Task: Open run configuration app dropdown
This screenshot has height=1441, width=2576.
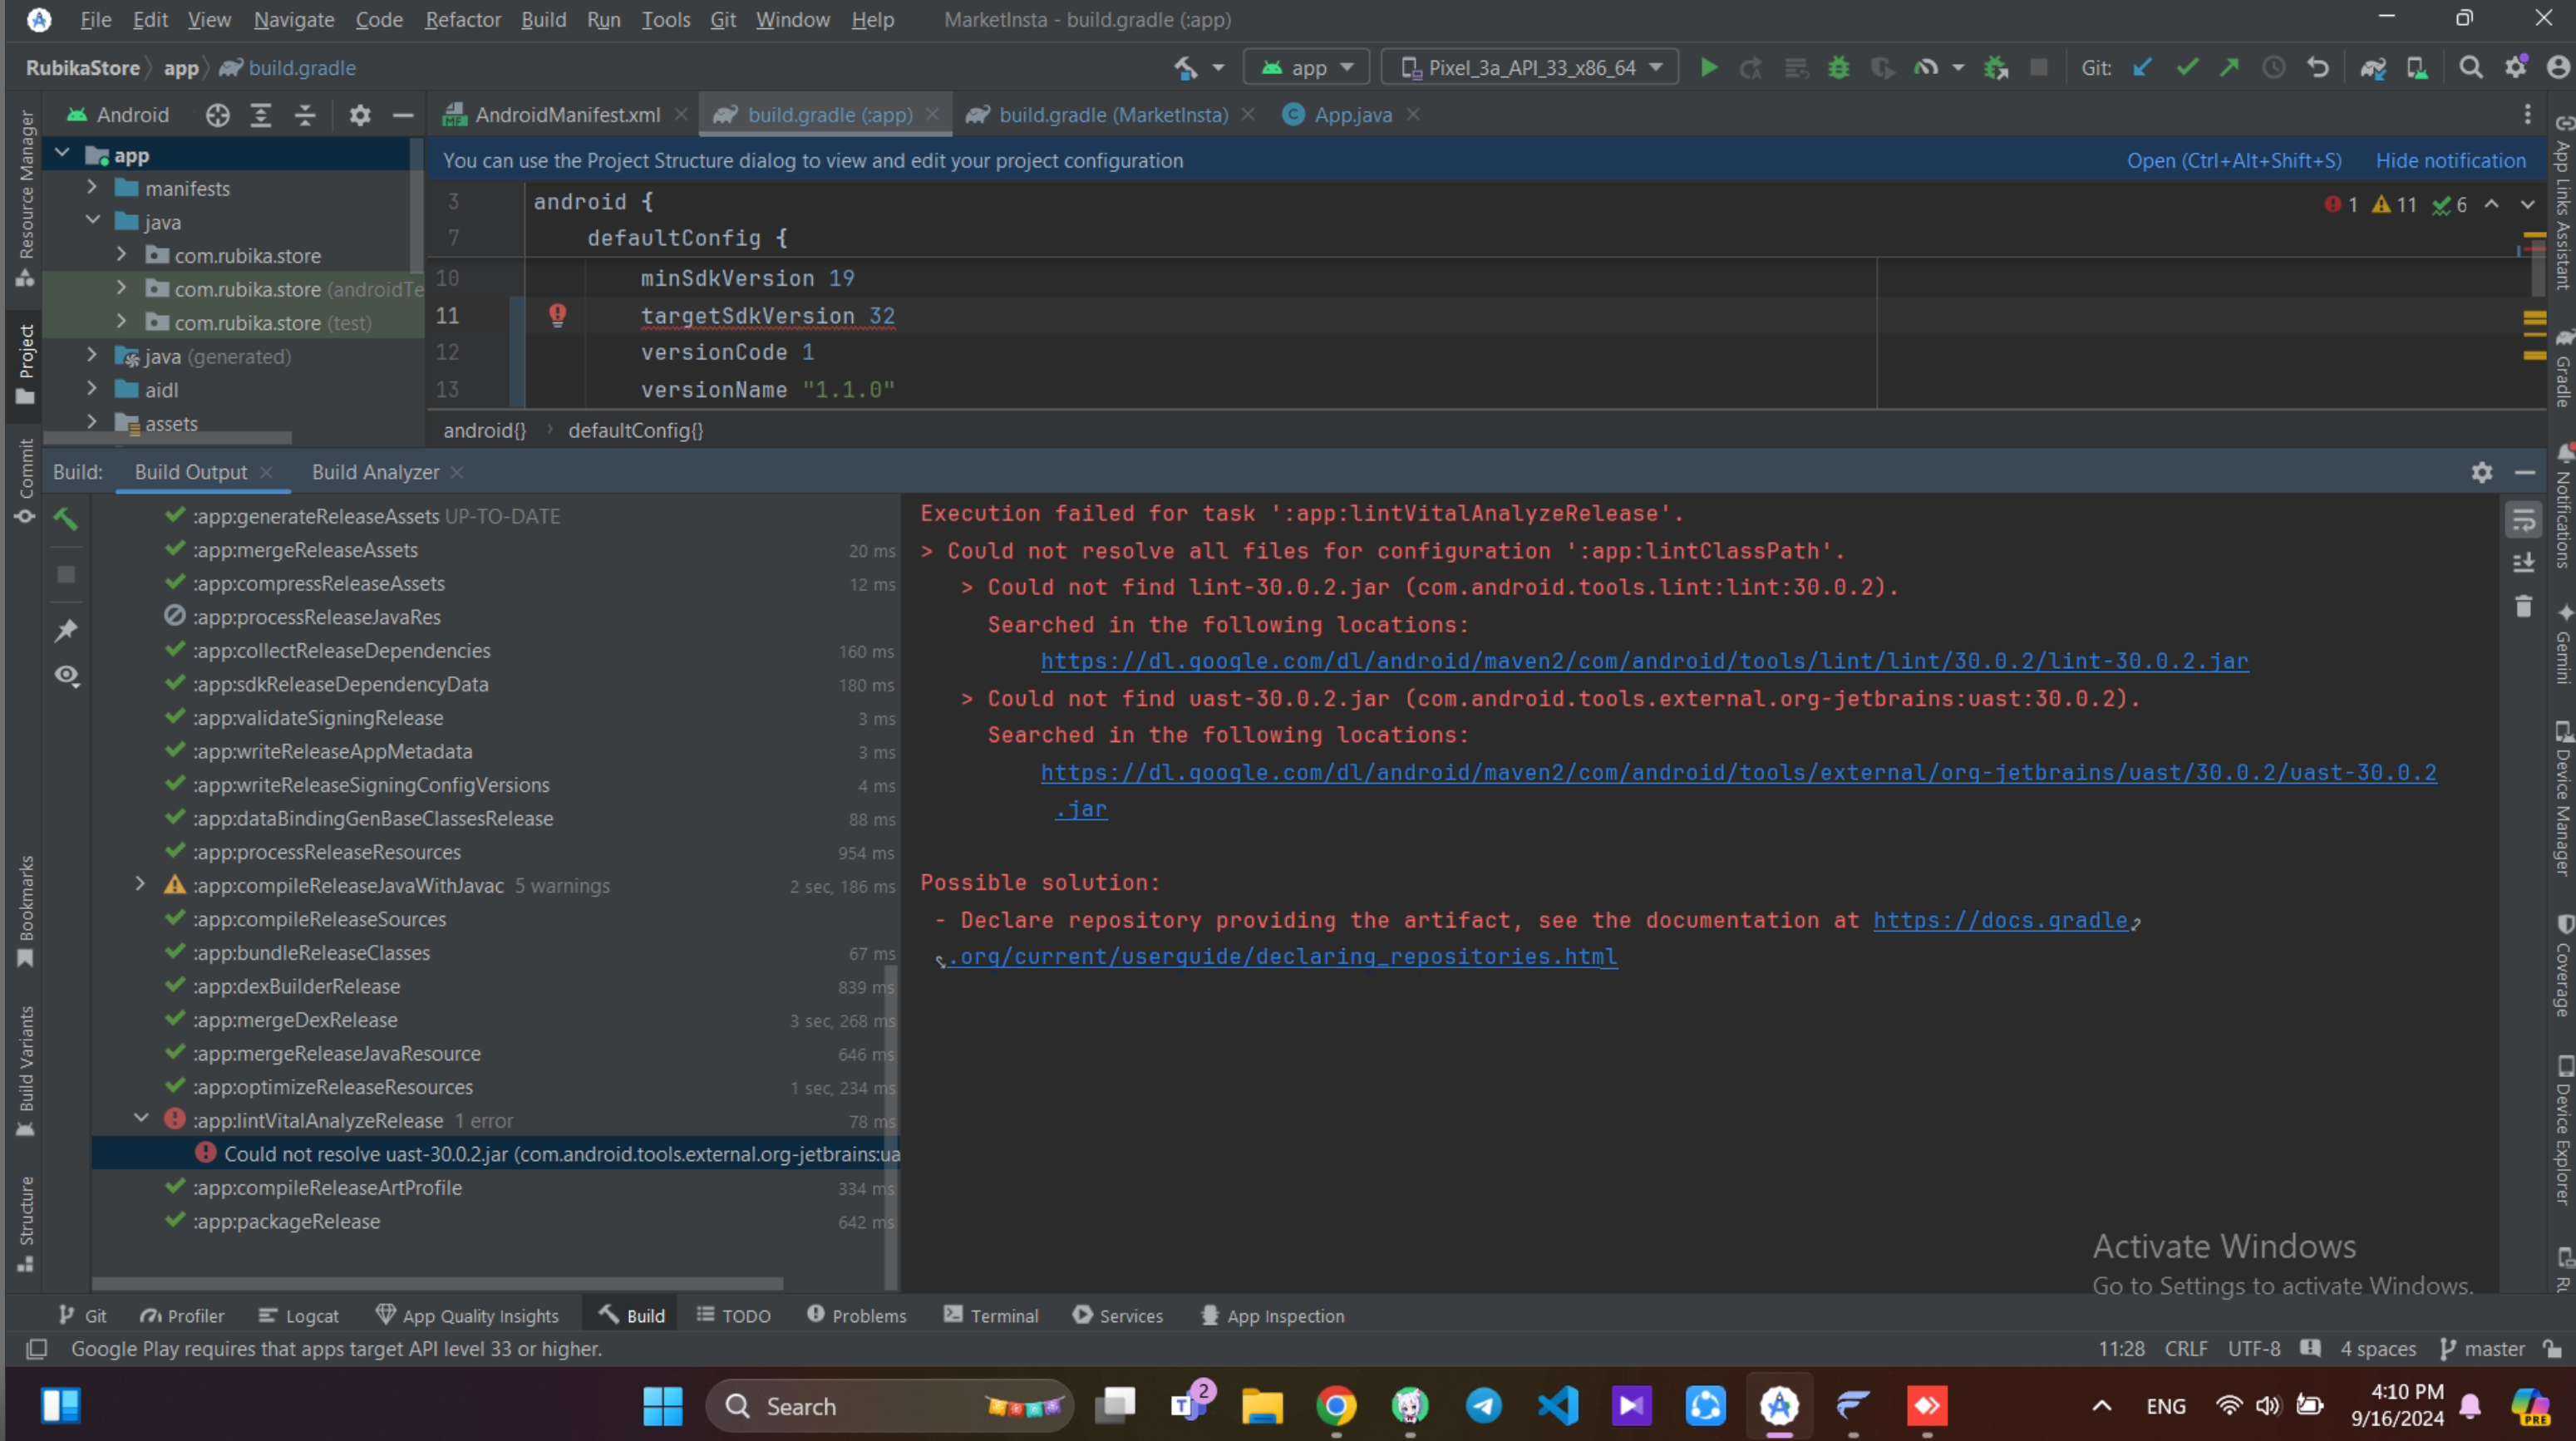Action: coord(1307,67)
